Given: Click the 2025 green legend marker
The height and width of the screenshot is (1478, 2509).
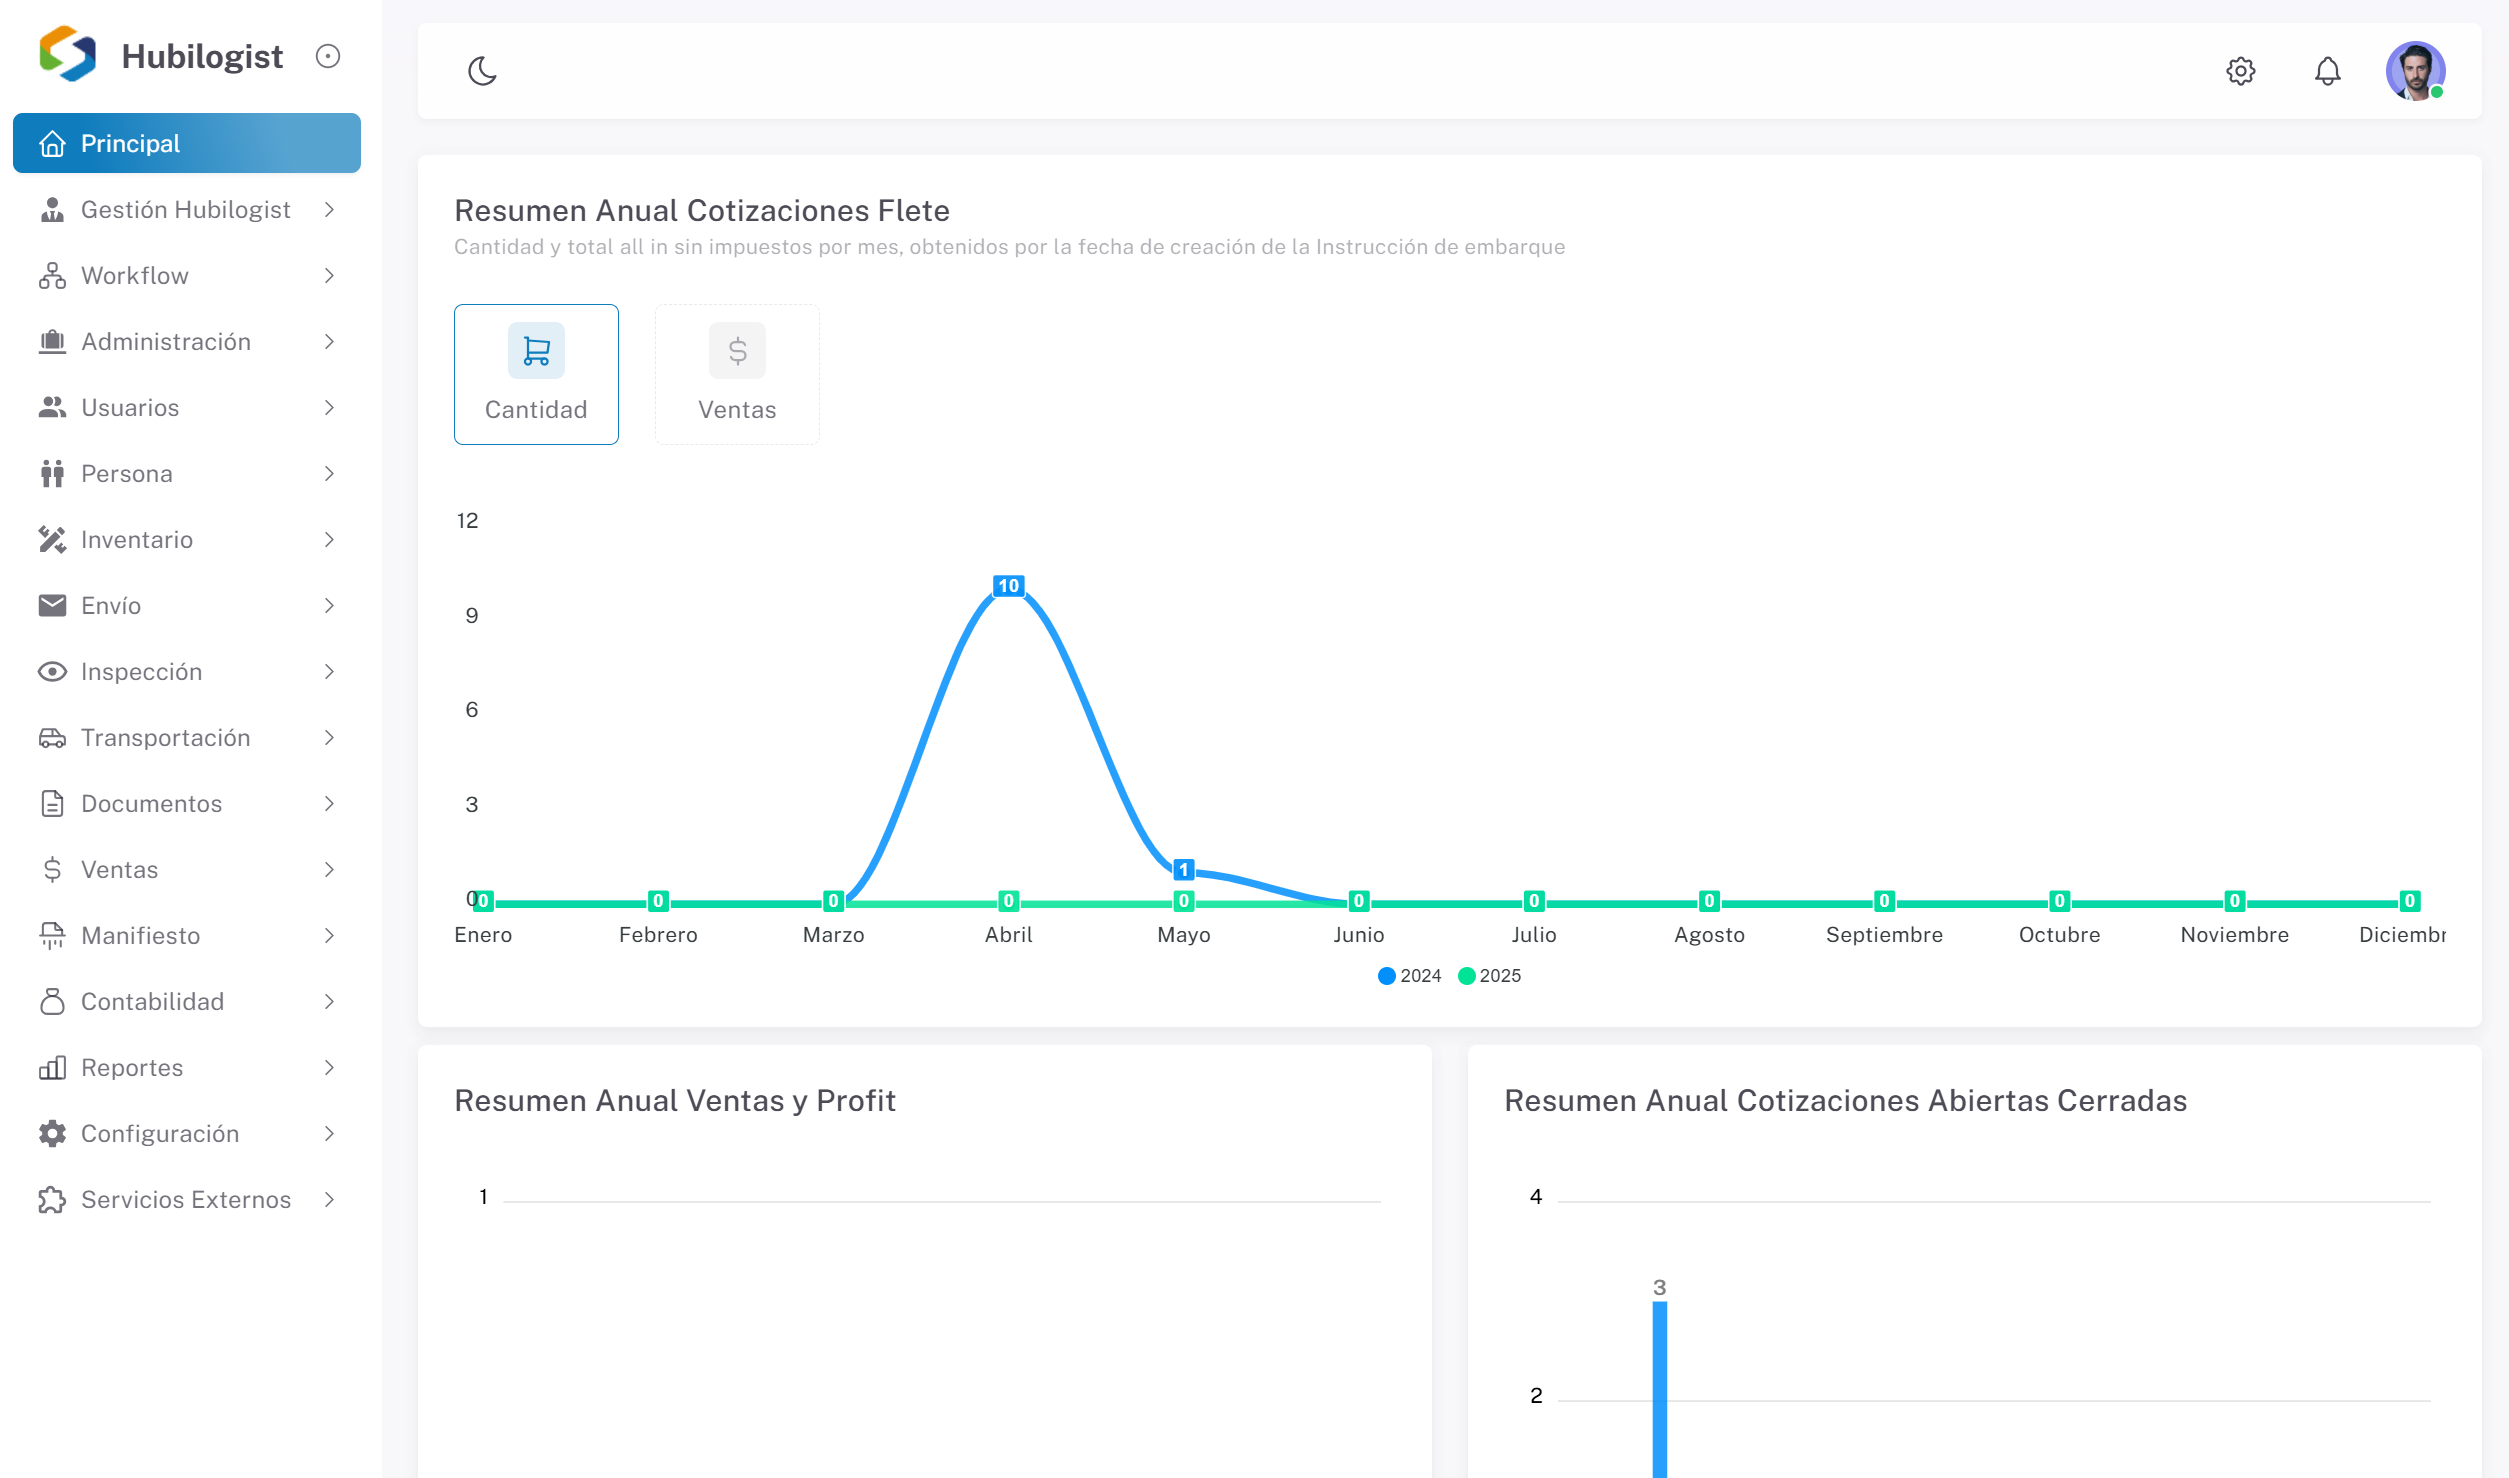Looking at the screenshot, I should click(x=1467, y=976).
